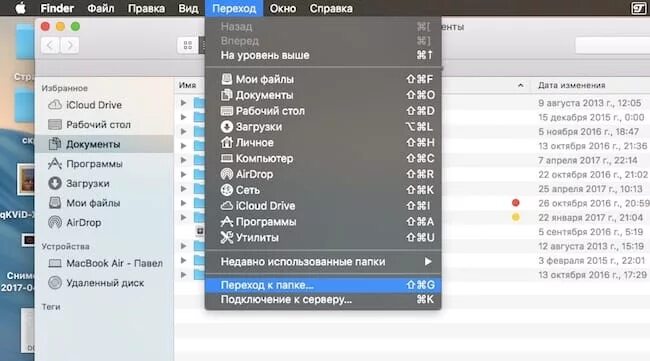650x361 pixels.
Task: Click the Finder search field
Action: (x=612, y=45)
